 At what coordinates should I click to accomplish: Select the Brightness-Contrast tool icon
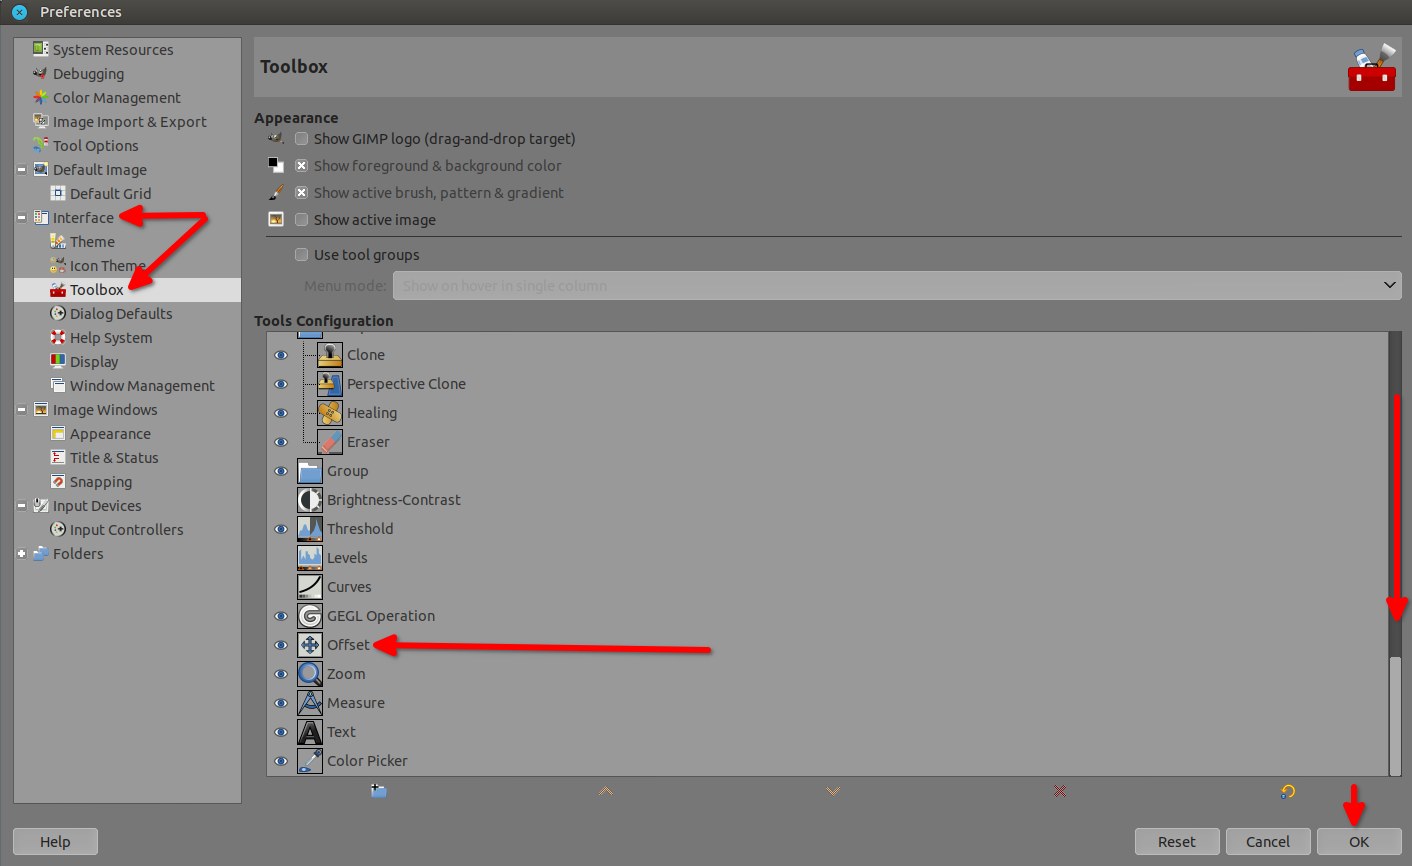pyautogui.click(x=310, y=500)
